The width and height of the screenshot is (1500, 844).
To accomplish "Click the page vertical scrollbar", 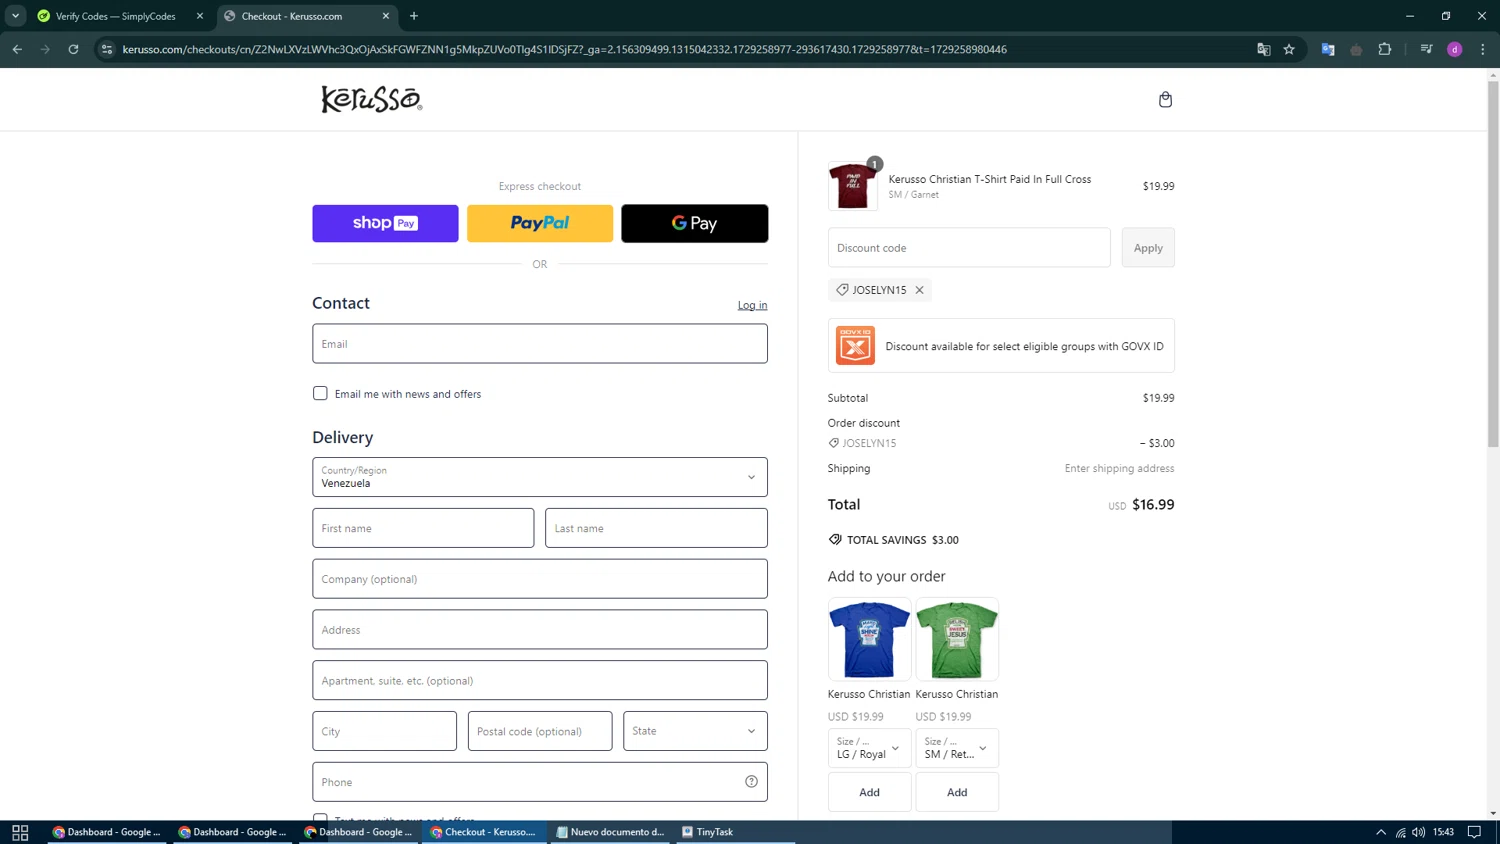I will 1493,262.
